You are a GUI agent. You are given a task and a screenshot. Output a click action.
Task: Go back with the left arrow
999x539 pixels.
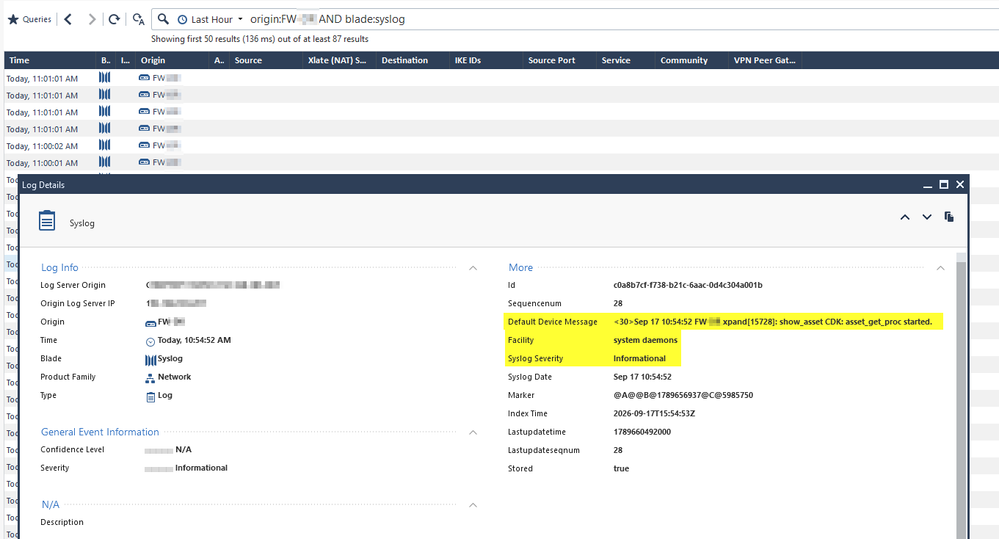click(68, 19)
